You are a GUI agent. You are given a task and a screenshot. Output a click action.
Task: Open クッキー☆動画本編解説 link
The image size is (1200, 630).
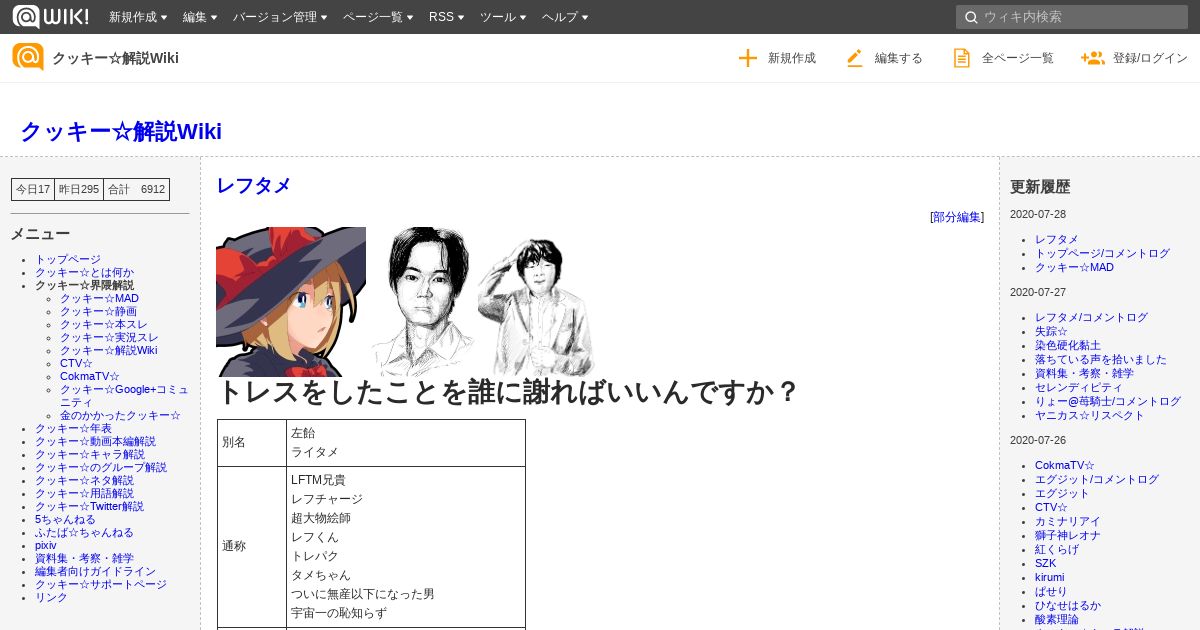click(x=95, y=441)
